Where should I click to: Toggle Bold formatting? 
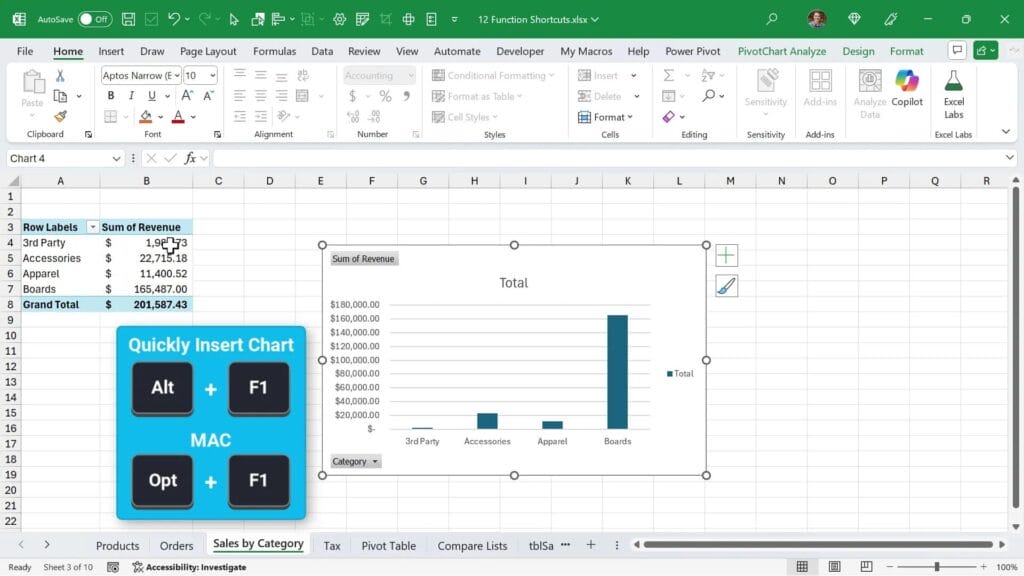(110, 96)
